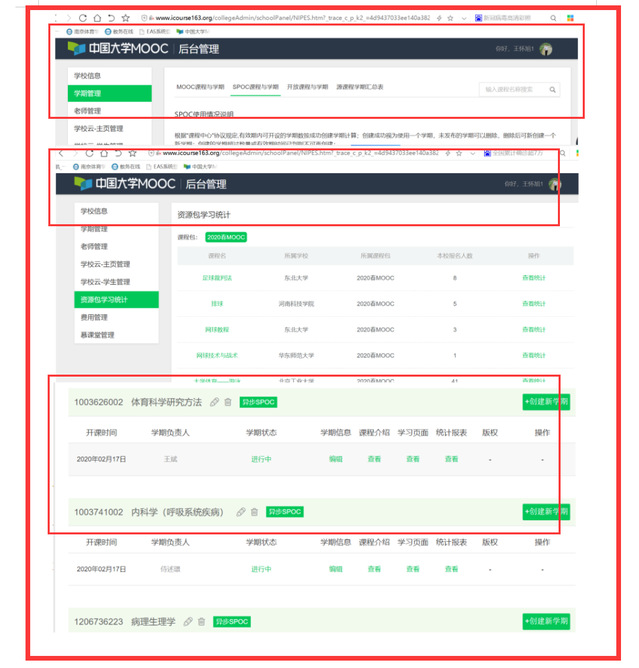Click 查看 under 统计报表 in 王斌 row
This screenshot has height=668, width=639.
coord(451,459)
